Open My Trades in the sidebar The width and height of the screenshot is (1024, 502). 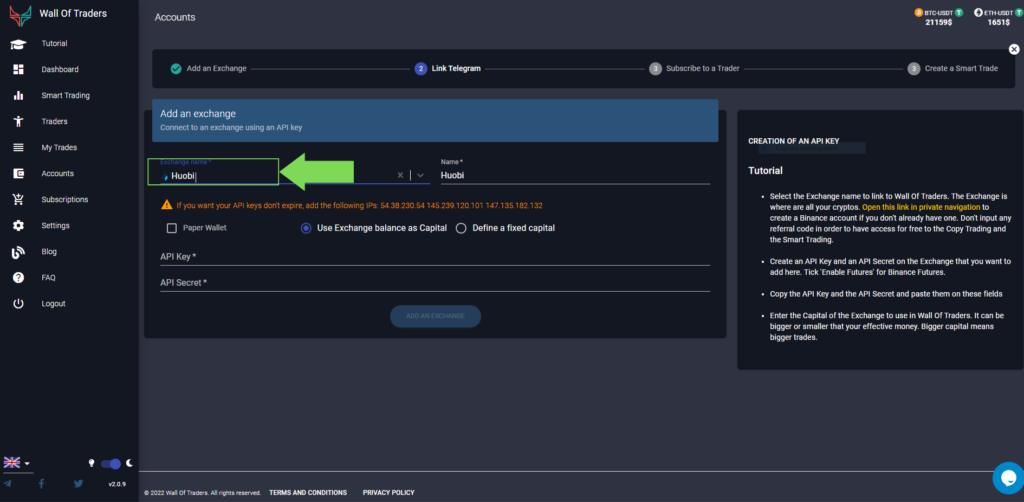pos(59,148)
